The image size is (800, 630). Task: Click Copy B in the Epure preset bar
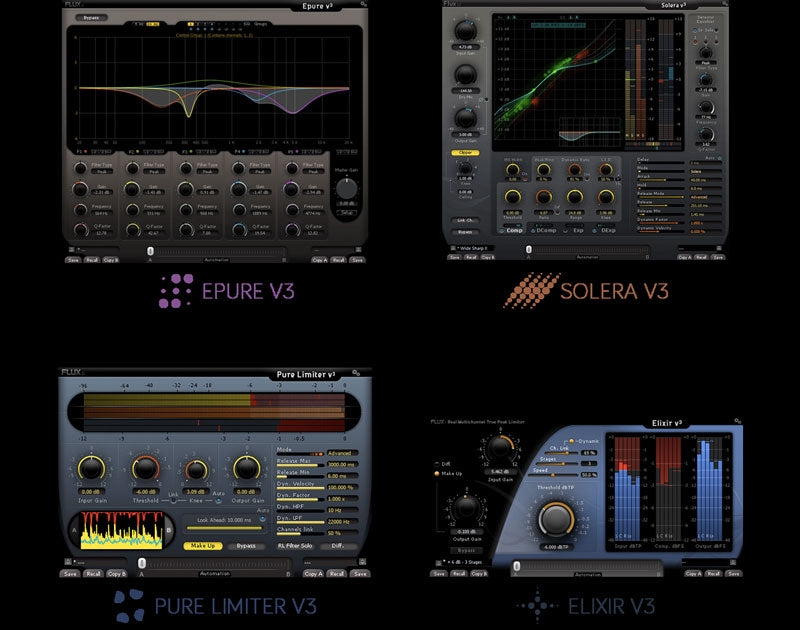coord(111,260)
